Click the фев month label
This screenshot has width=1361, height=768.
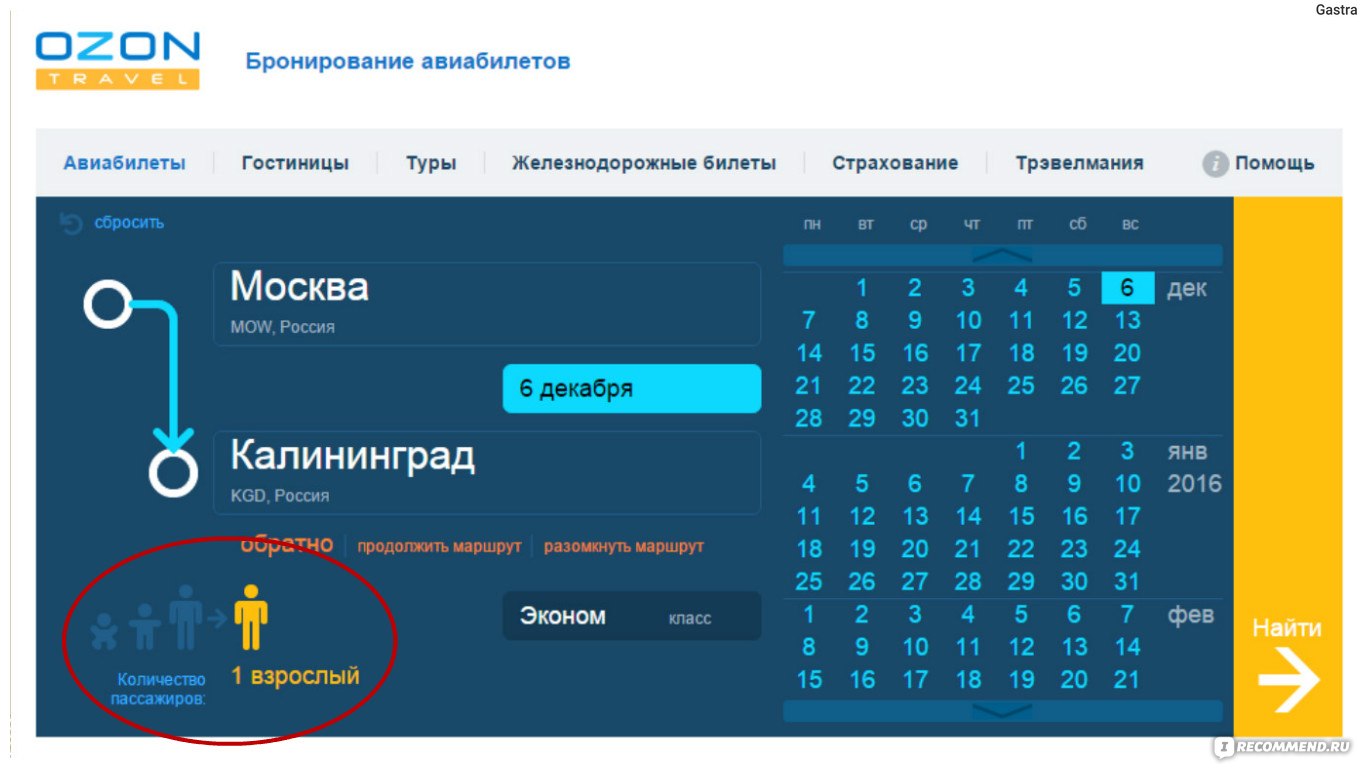(x=1190, y=614)
